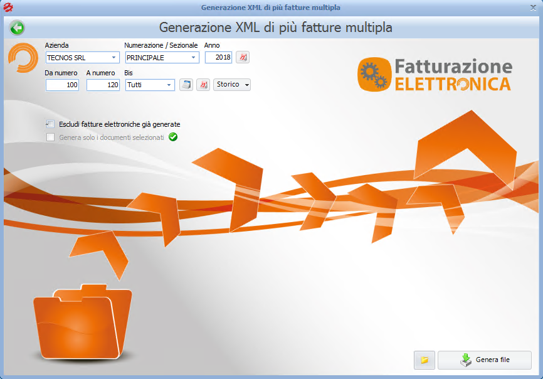Open the yellow folder icon button
This screenshot has width=543, height=379.
coord(424,360)
